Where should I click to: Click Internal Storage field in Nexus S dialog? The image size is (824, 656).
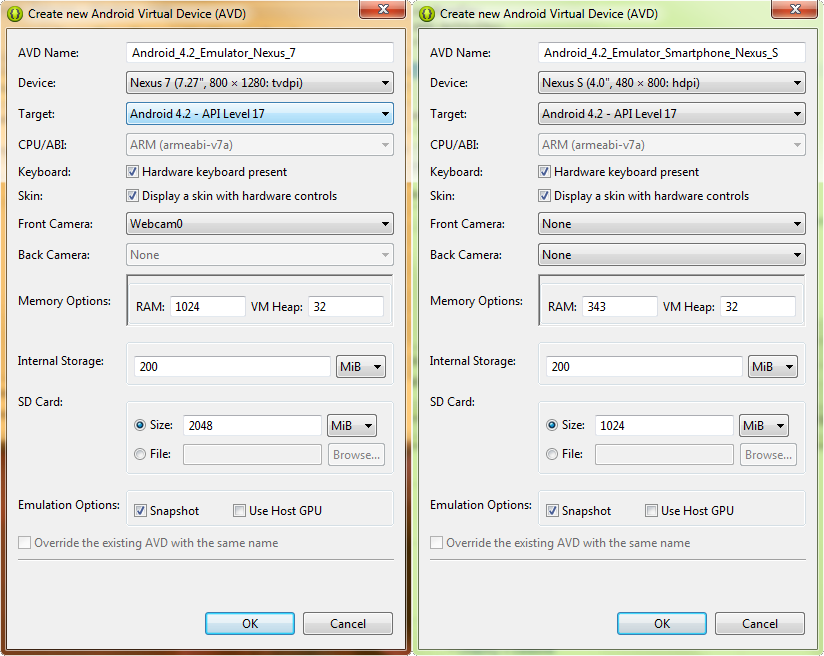click(x=644, y=366)
